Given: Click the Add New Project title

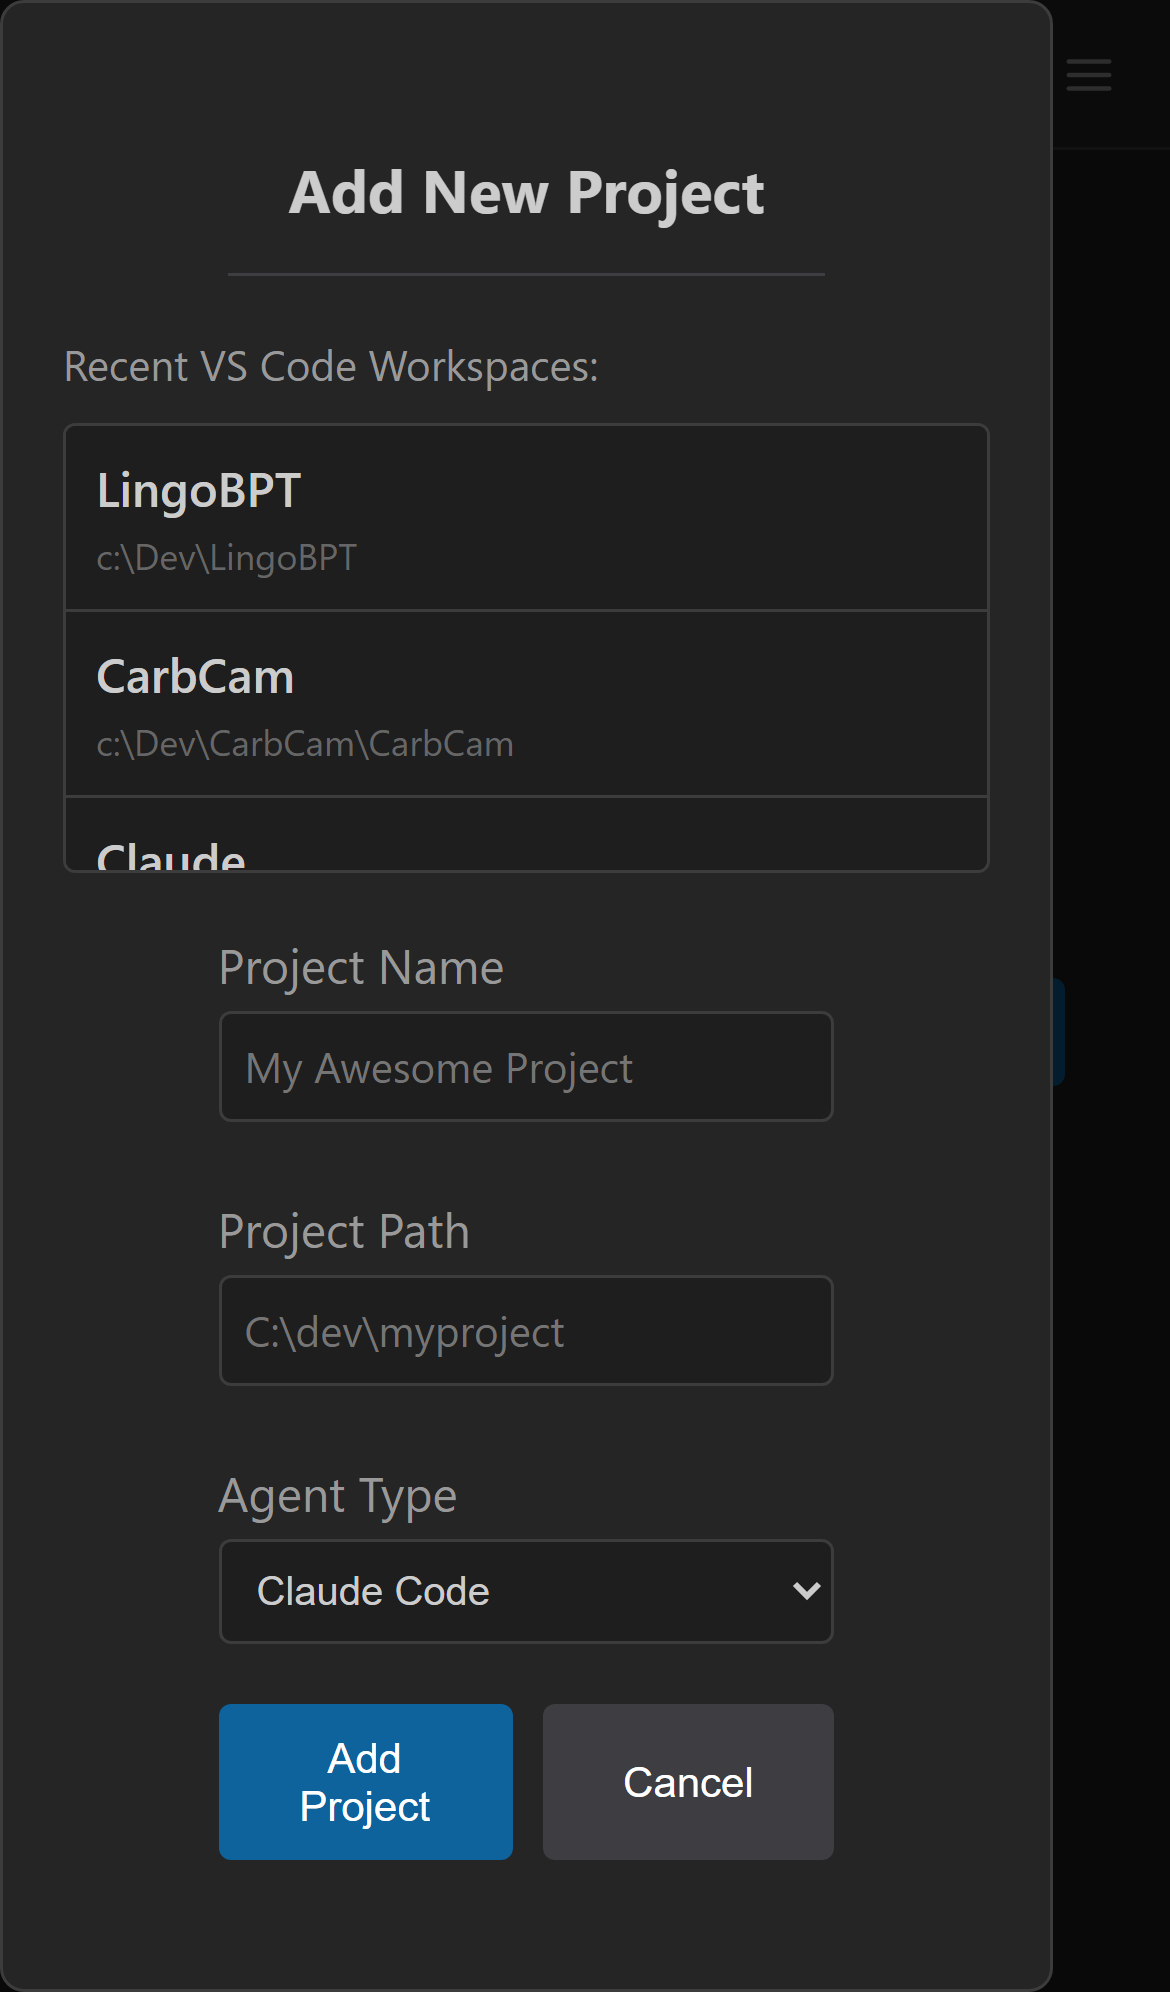Looking at the screenshot, I should tap(526, 192).
